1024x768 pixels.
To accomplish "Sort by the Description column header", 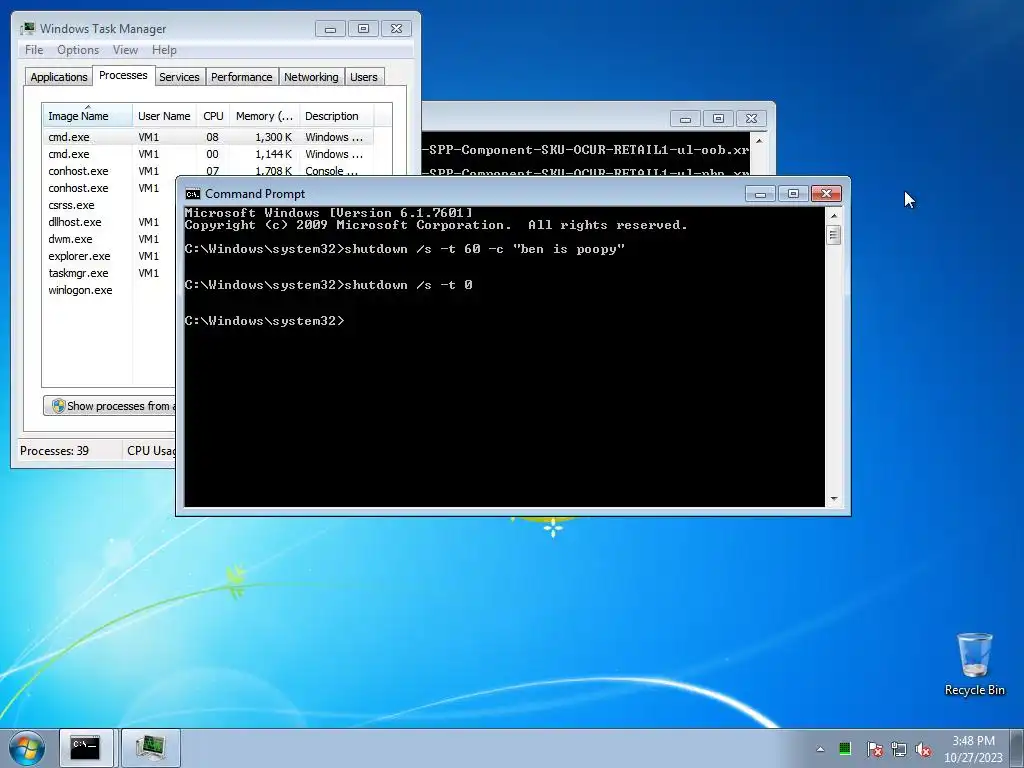I will click(336, 116).
